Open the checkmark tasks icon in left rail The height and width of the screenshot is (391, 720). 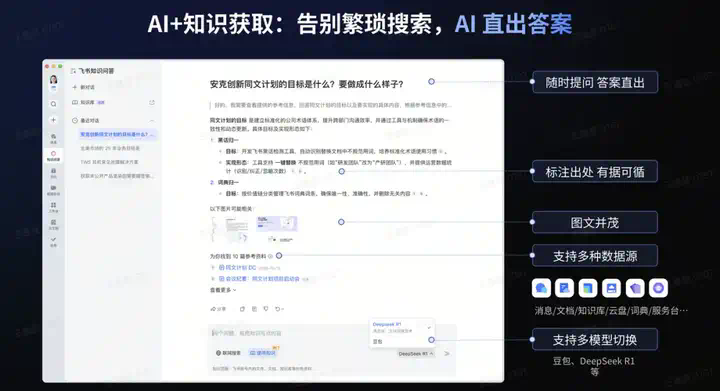53,241
